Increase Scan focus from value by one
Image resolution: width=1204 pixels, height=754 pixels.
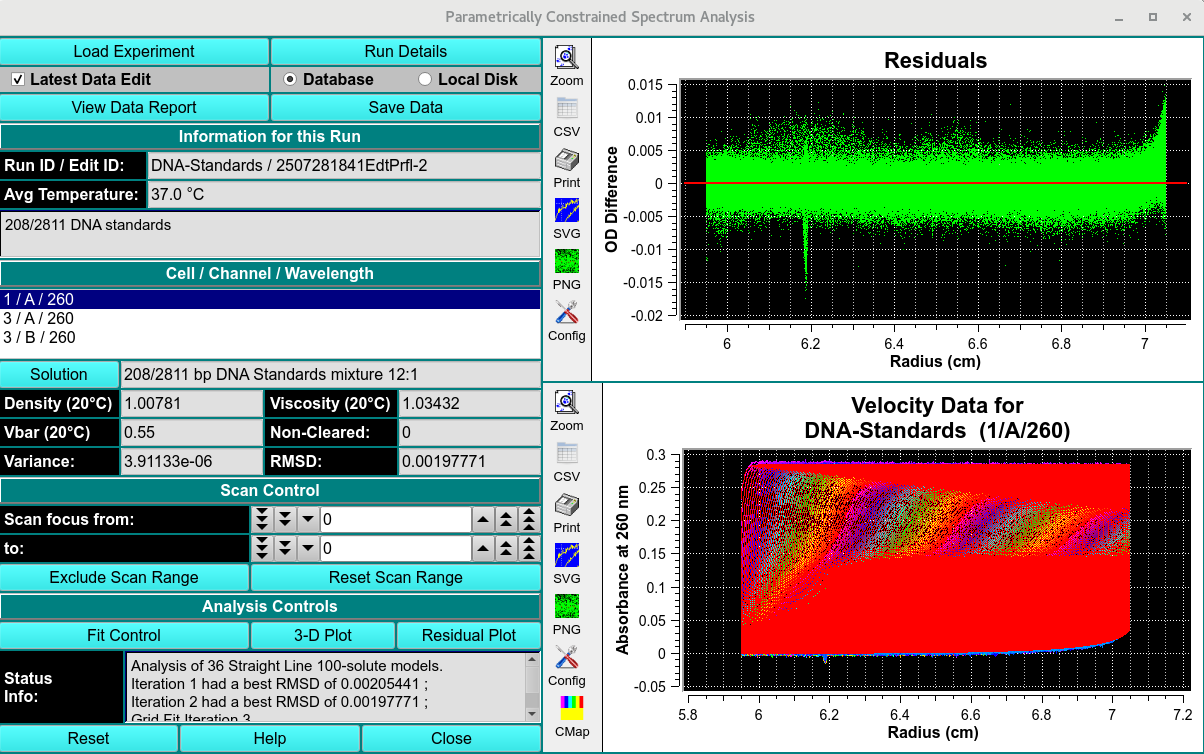pos(483,520)
